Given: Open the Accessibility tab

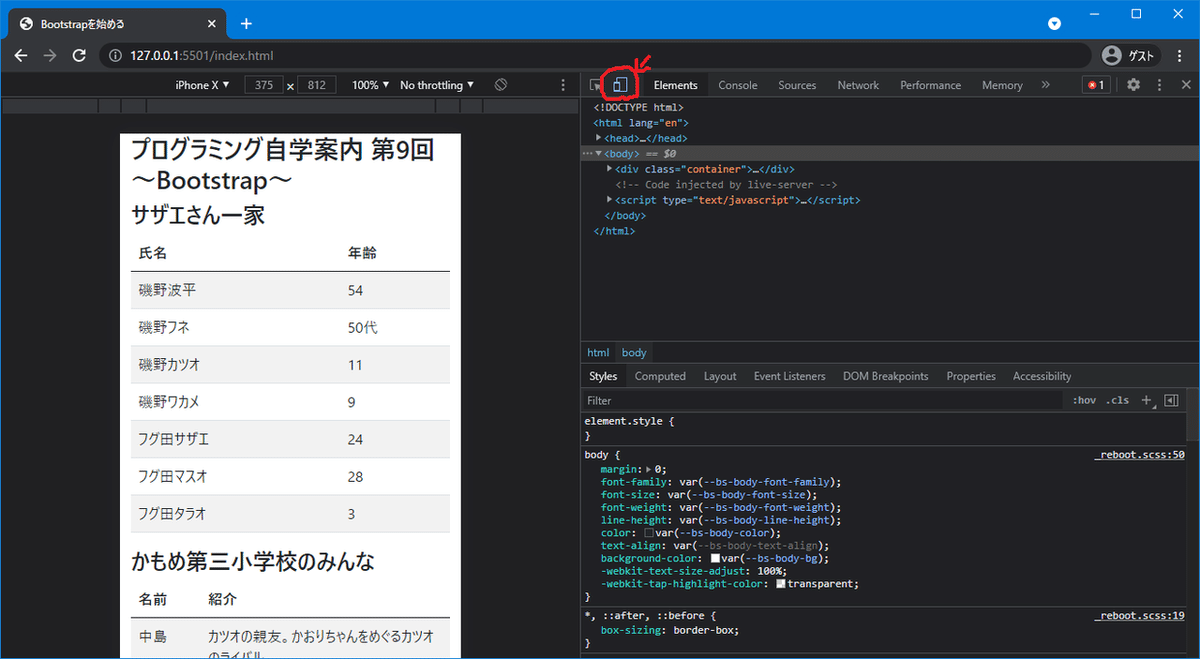Looking at the screenshot, I should [1042, 376].
